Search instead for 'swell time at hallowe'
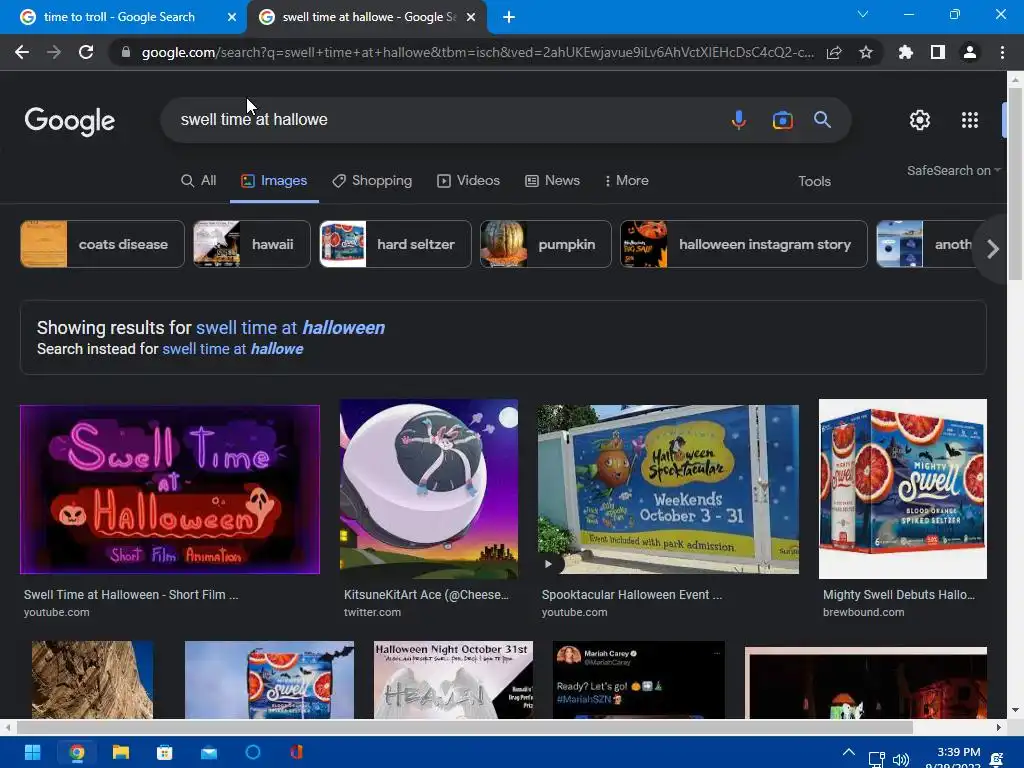 click(x=232, y=349)
